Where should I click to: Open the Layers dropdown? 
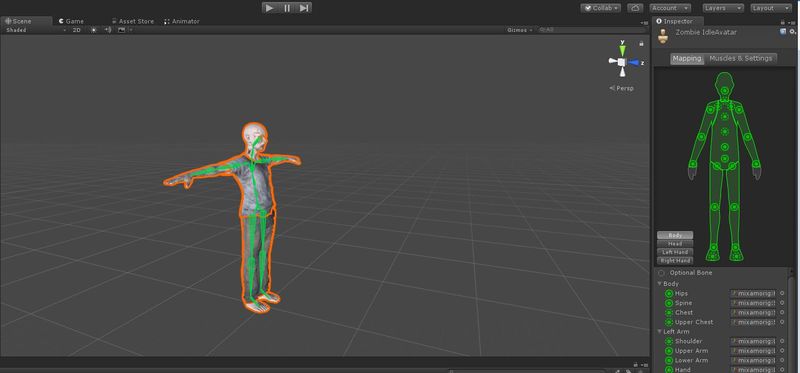[723, 8]
